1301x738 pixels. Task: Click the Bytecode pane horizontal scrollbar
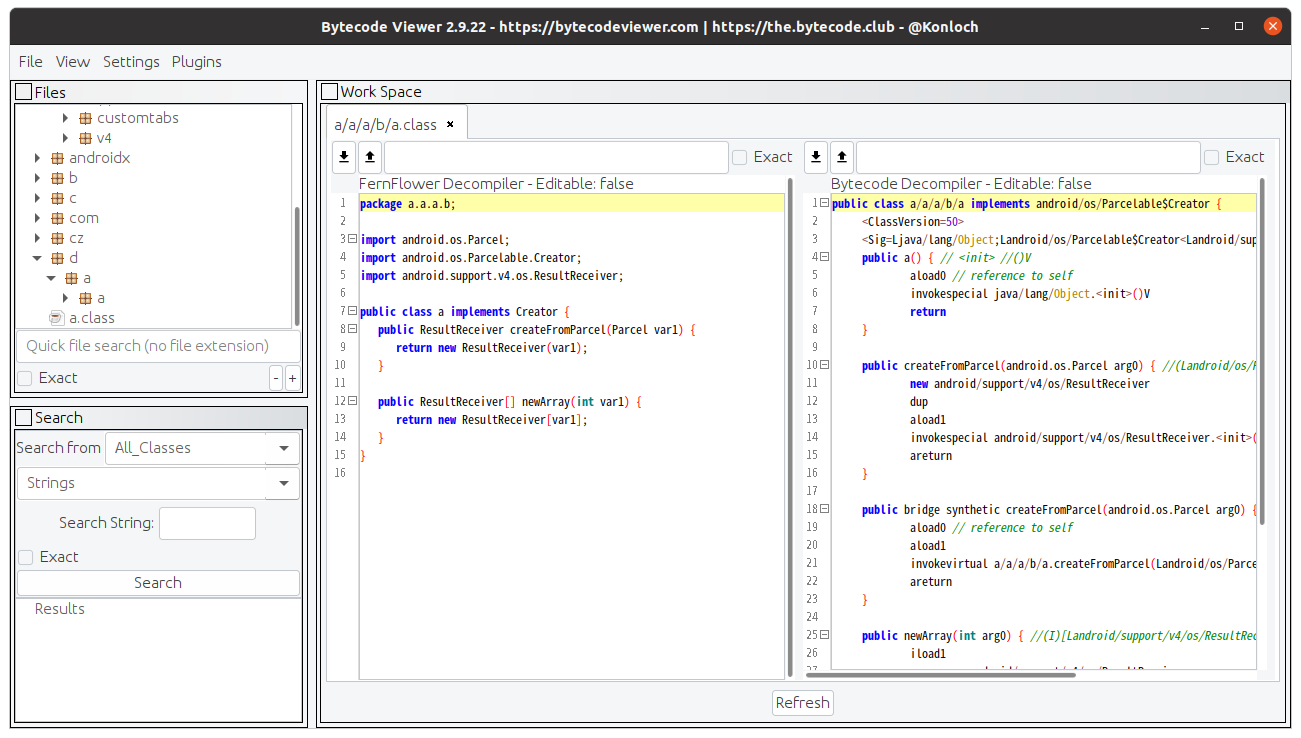point(940,675)
